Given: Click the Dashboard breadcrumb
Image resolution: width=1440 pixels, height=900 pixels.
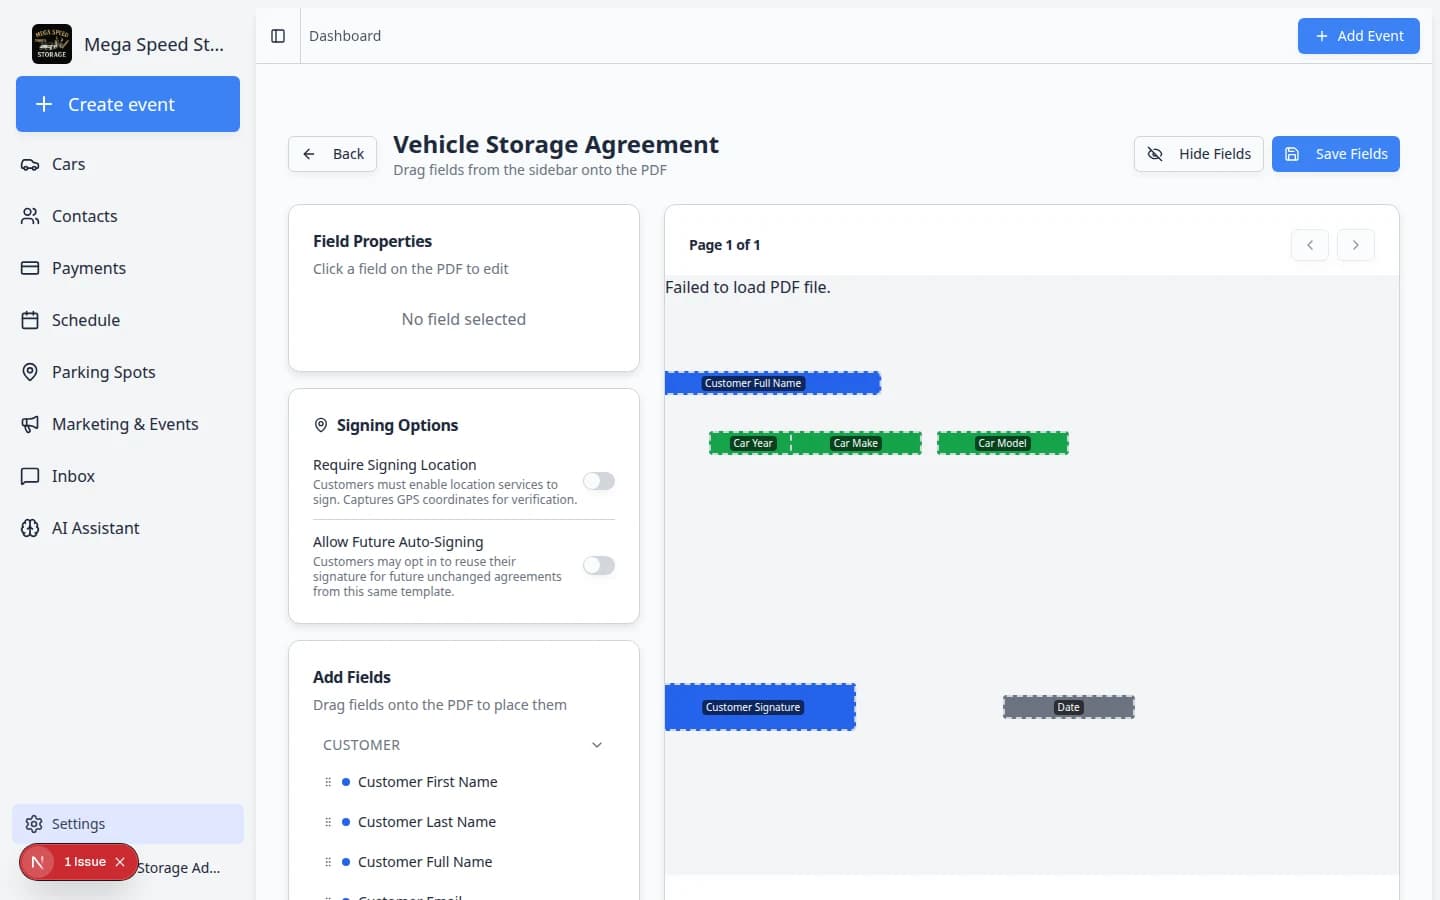Looking at the screenshot, I should click(345, 36).
